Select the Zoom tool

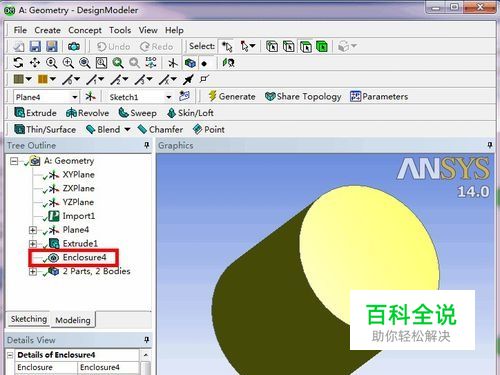51,63
